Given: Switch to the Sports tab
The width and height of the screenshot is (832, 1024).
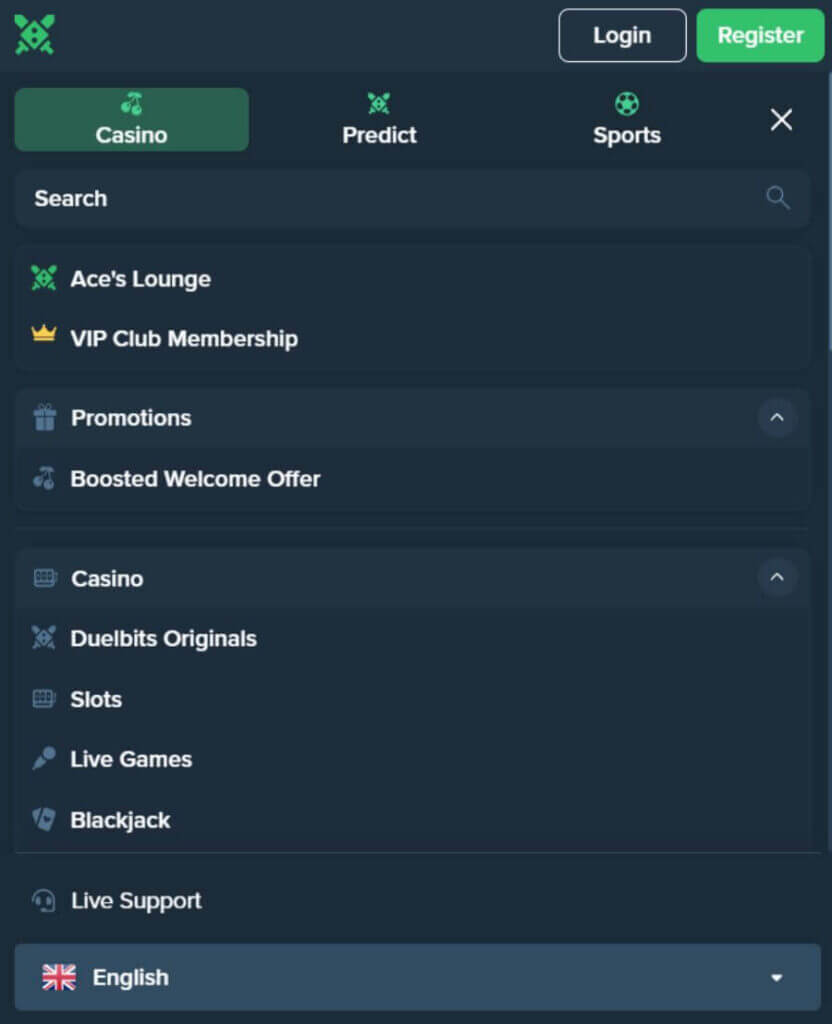Looking at the screenshot, I should [627, 120].
